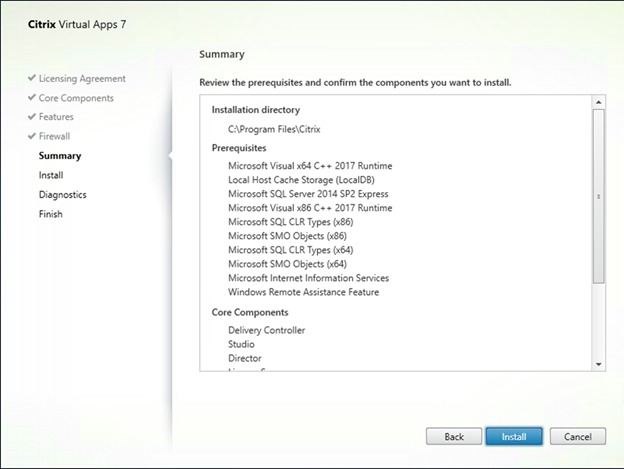This screenshot has width=624, height=469.
Task: Click checkmark icon beside Features
Action: 32,117
